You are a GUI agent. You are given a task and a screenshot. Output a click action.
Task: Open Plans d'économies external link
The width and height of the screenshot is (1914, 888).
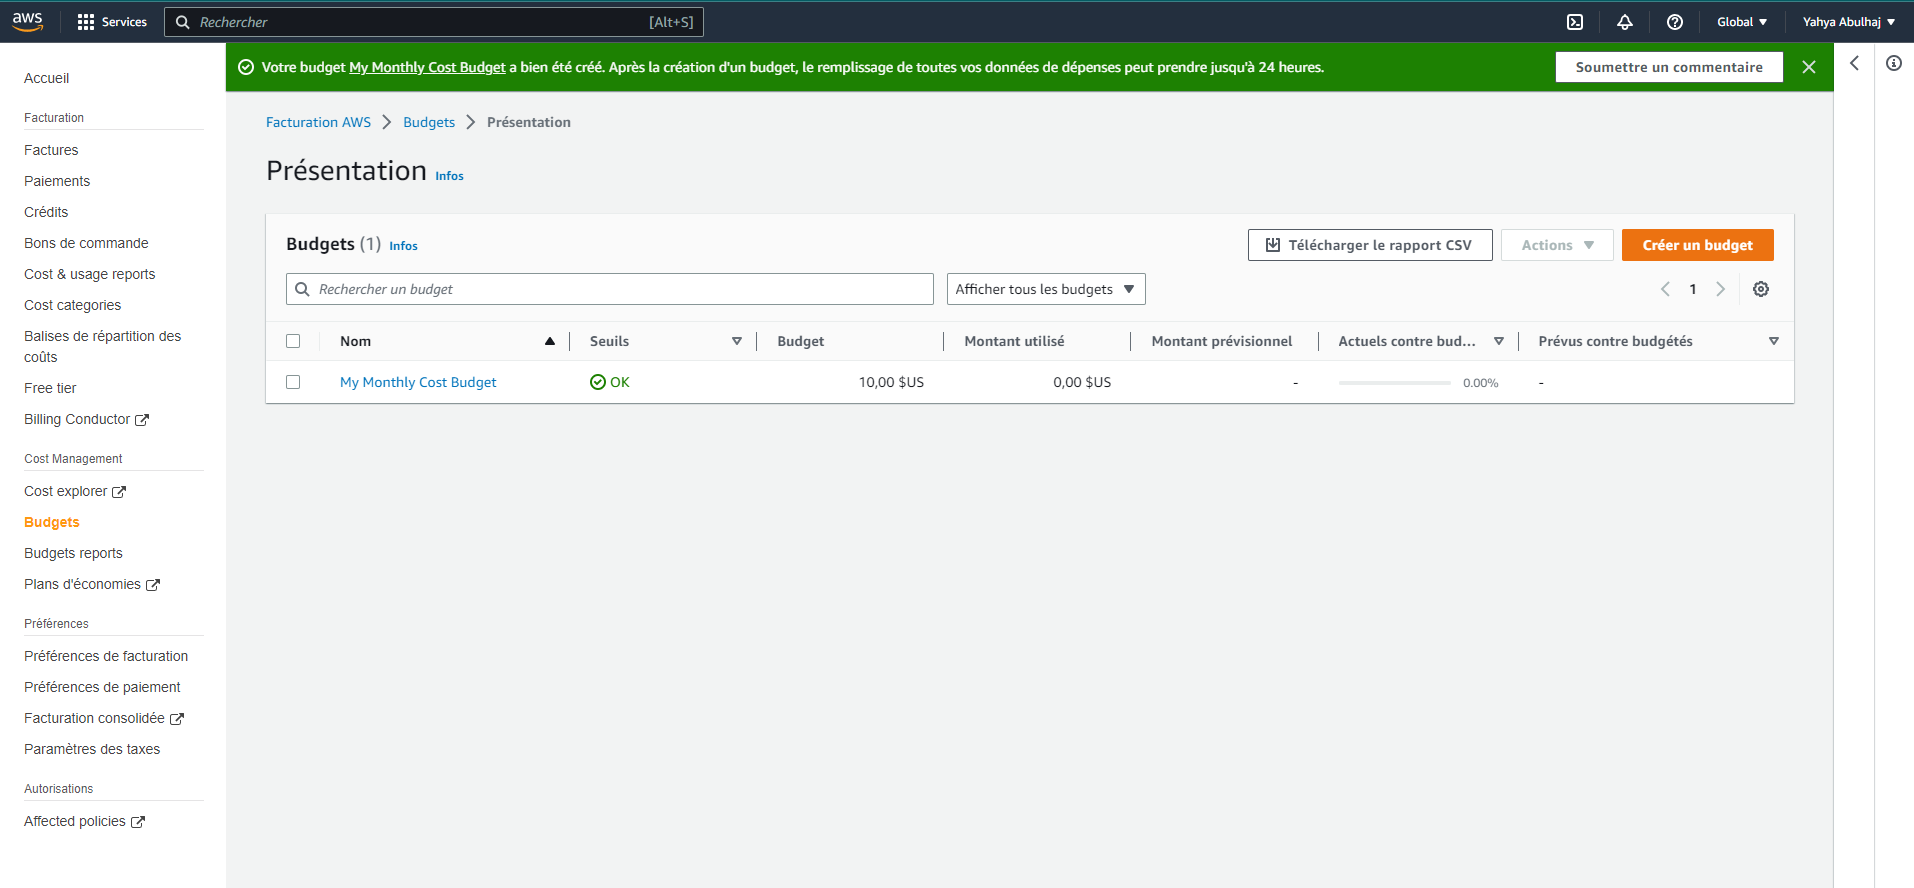coord(92,584)
